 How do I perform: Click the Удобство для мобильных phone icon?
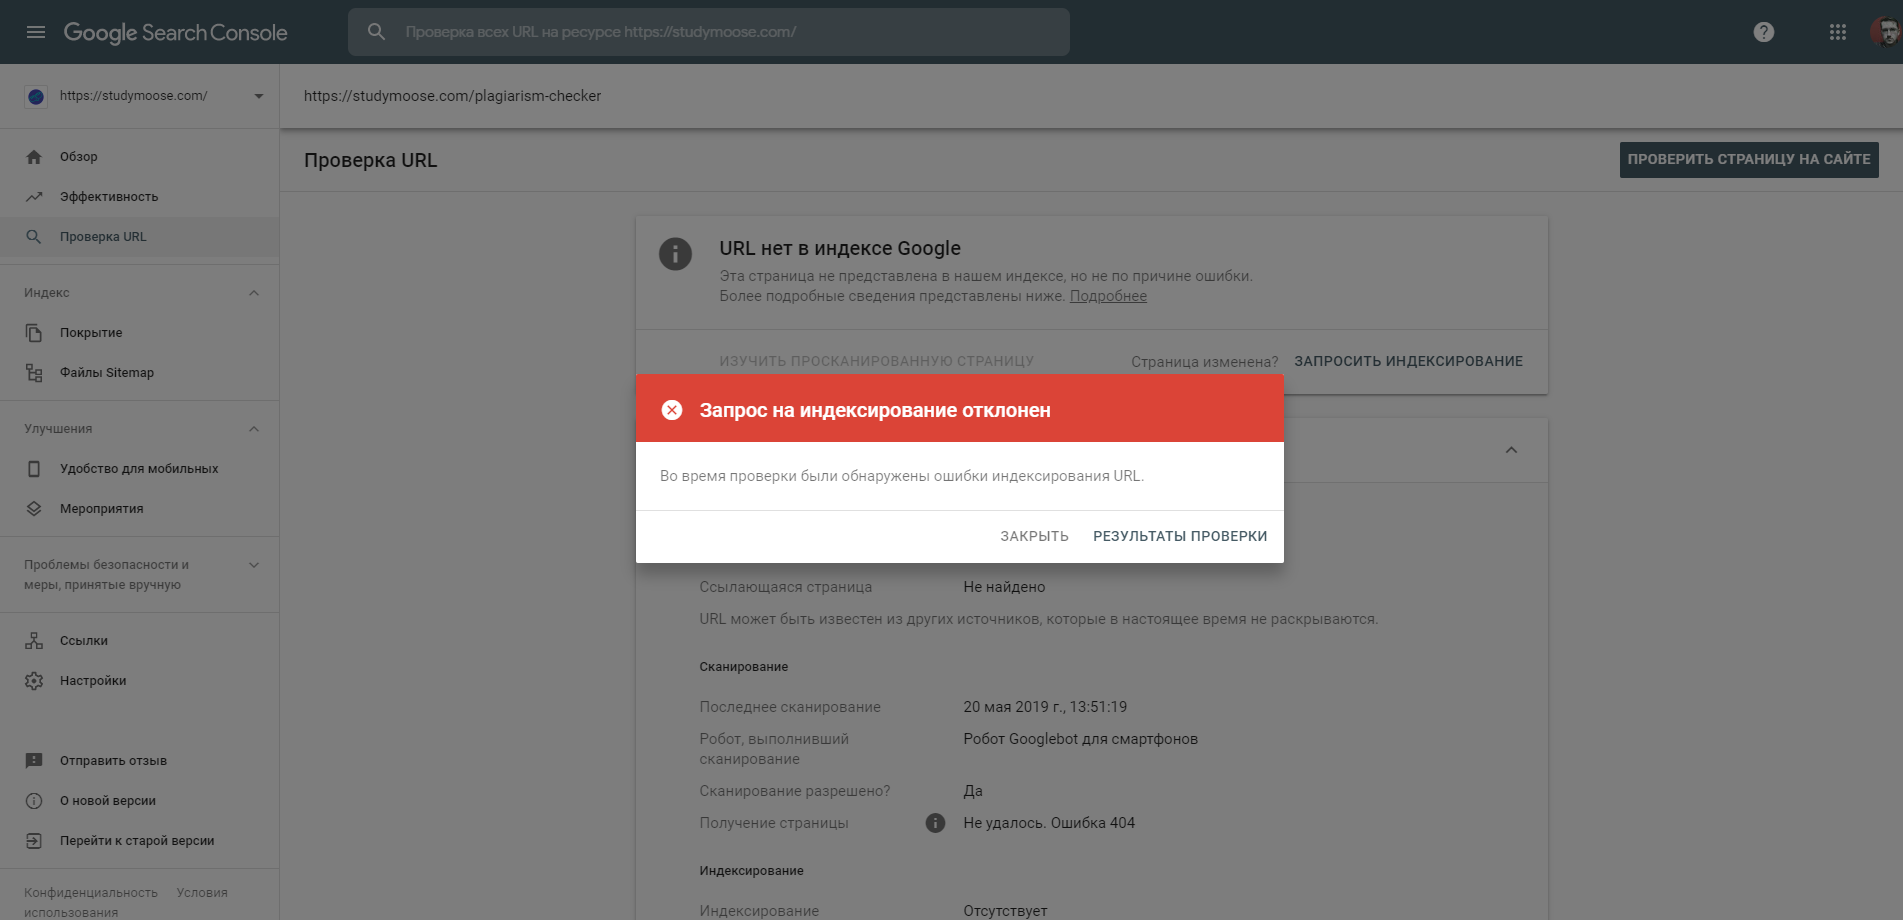tap(34, 469)
